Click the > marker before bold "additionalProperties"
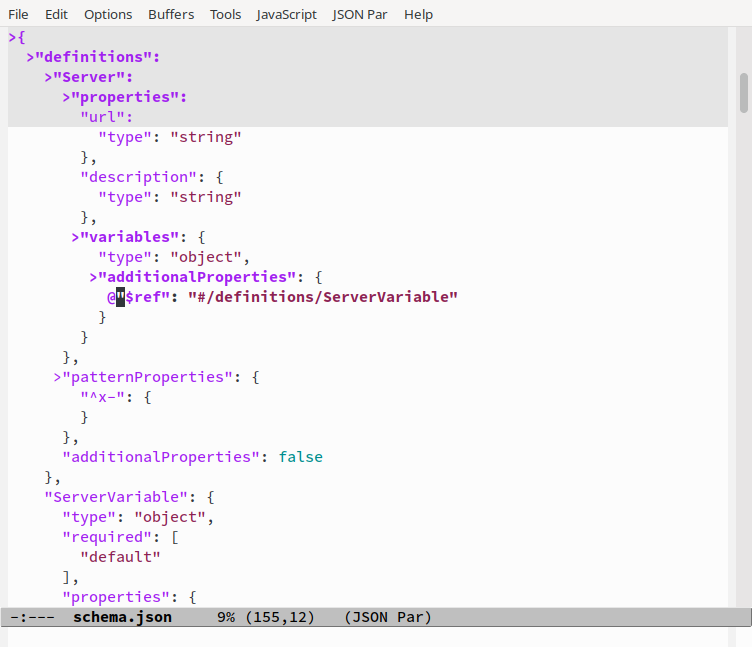The height and width of the screenshot is (647, 752). 94,277
